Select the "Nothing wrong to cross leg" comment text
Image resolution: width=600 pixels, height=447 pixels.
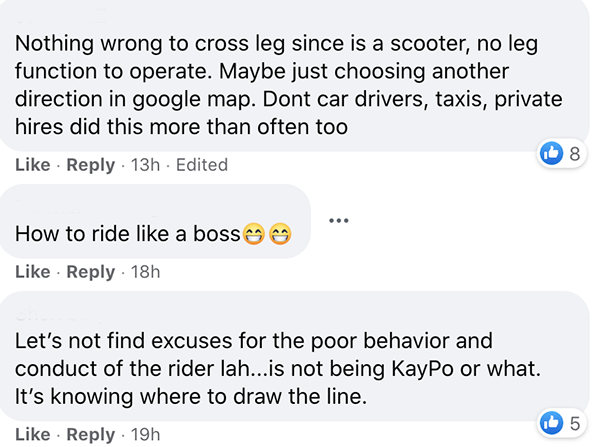(x=289, y=85)
